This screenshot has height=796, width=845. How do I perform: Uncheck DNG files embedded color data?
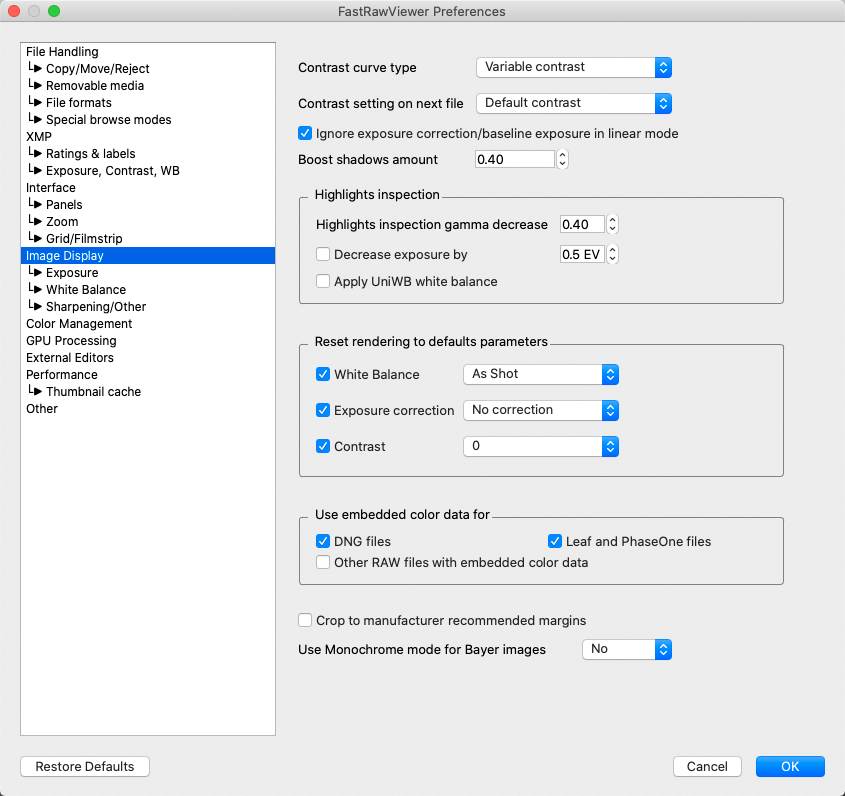323,541
